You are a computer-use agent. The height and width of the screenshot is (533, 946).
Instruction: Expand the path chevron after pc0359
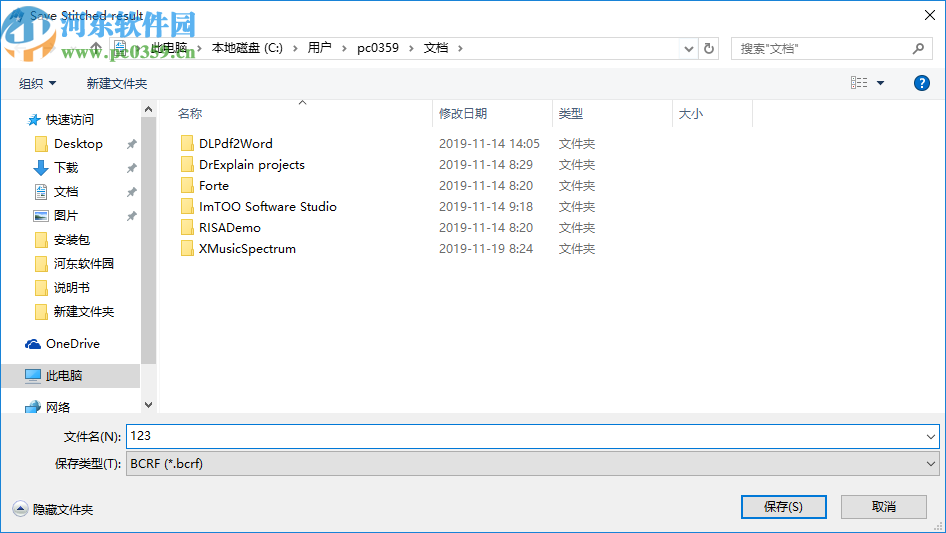(x=411, y=48)
